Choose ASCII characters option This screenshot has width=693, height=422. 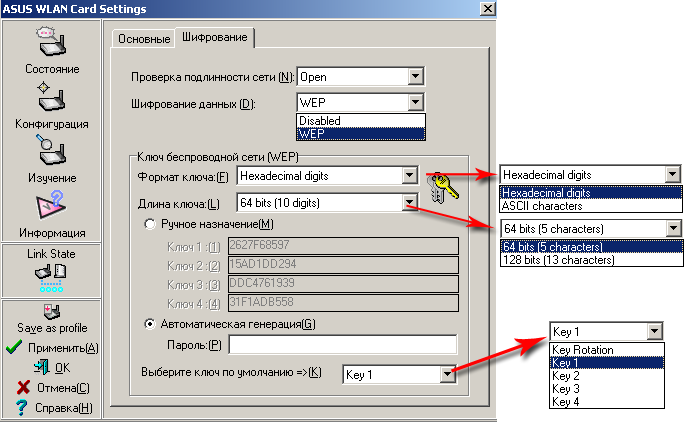click(591, 206)
